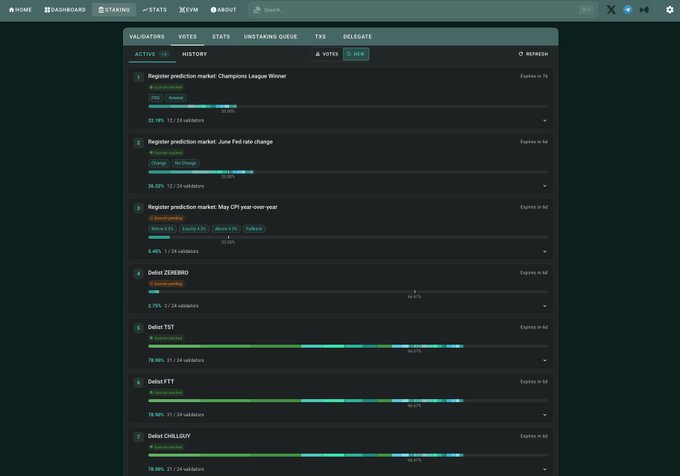Viewport: 680px width, 476px height.
Task: Click proposal number 2 badge
Action: (138, 143)
